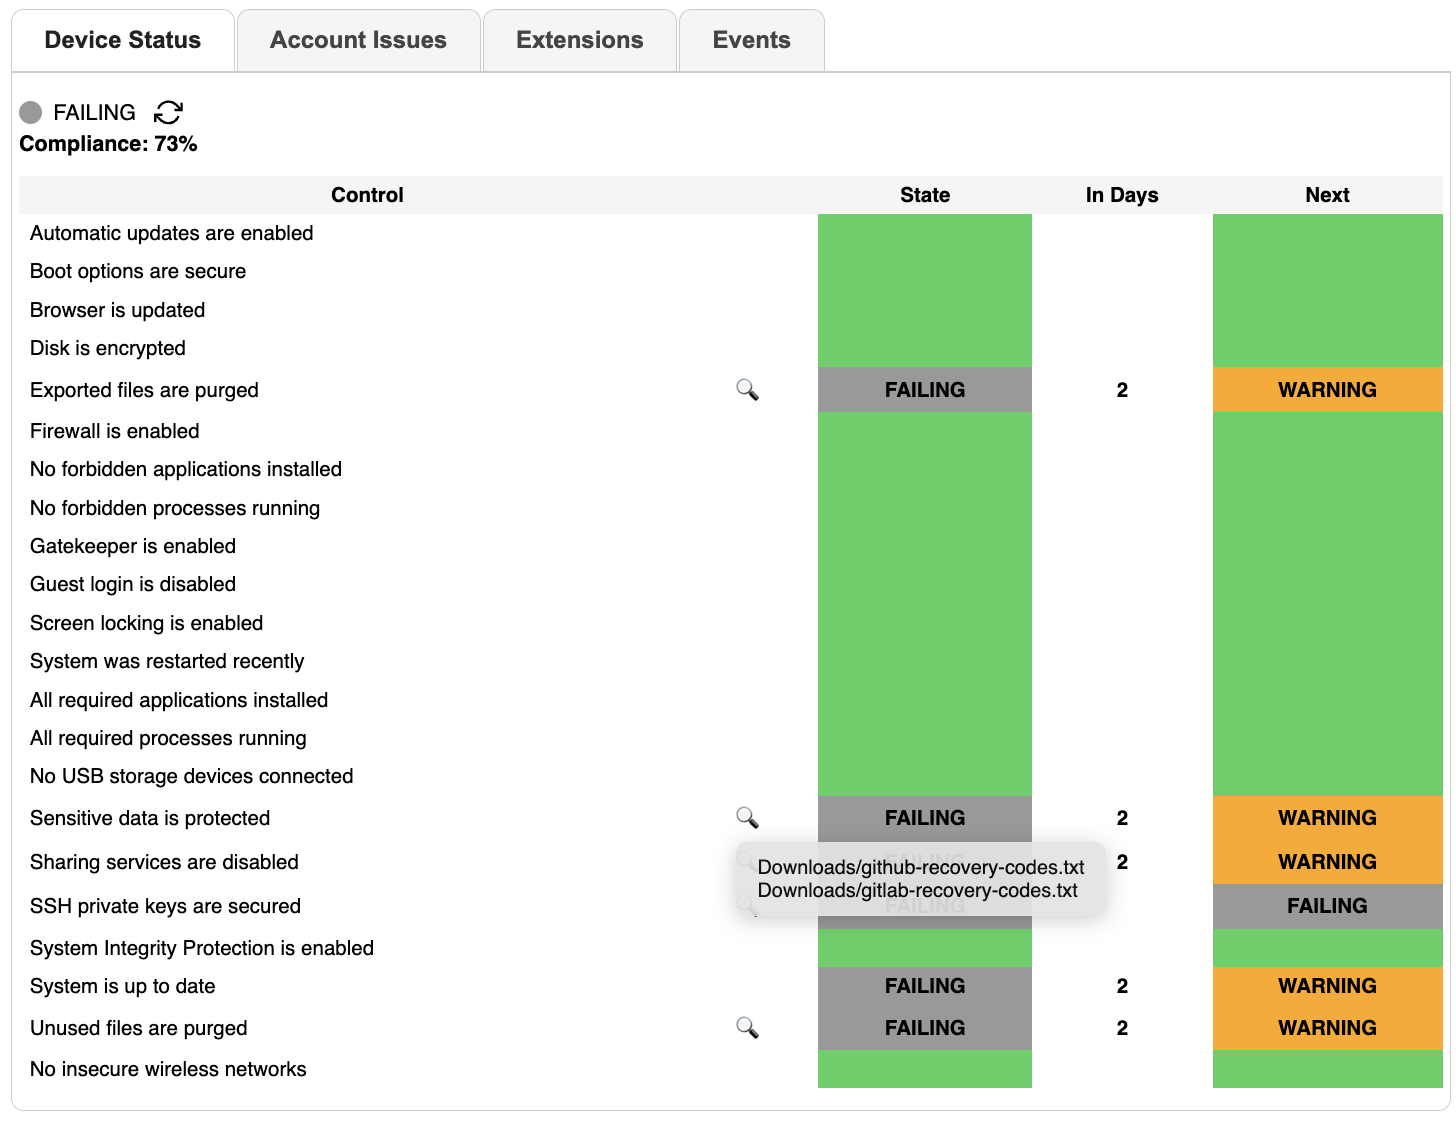Image resolution: width=1456 pixels, height=1122 pixels.
Task: Click the FAILING next-state cell for SSH private keys
Action: click(x=1327, y=906)
